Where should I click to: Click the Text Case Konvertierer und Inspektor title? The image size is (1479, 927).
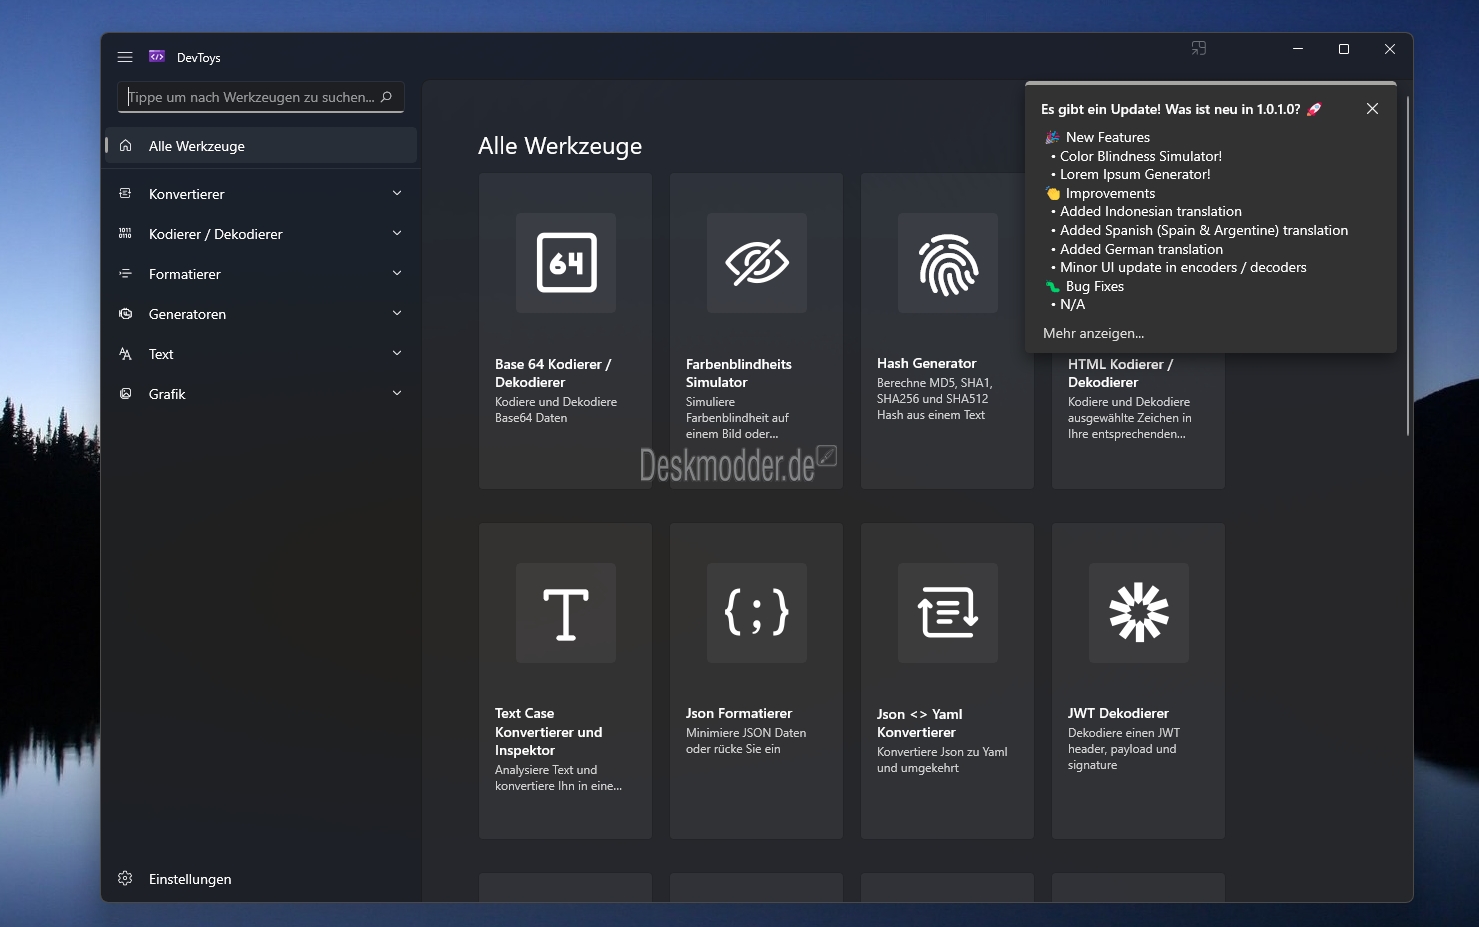coord(549,732)
